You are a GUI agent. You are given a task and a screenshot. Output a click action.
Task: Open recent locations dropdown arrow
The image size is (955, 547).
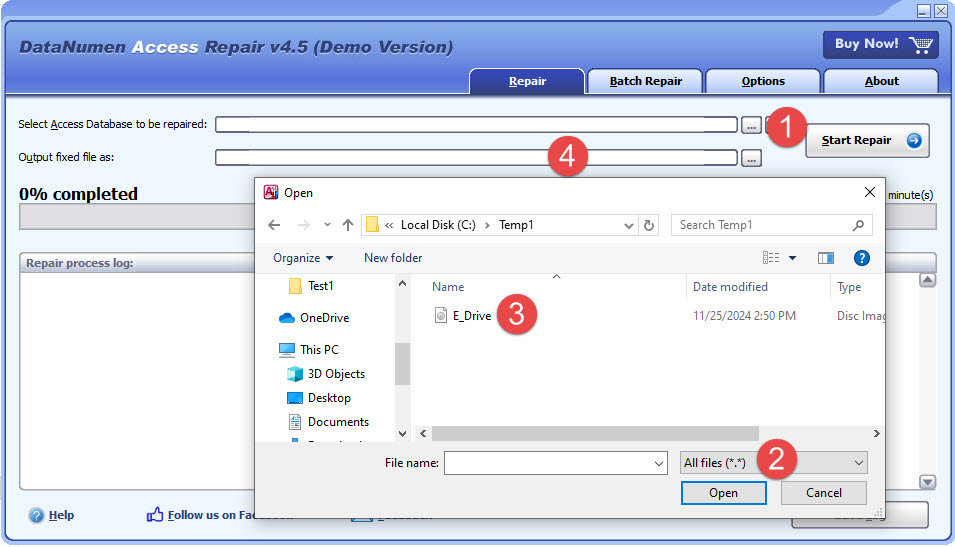click(327, 225)
